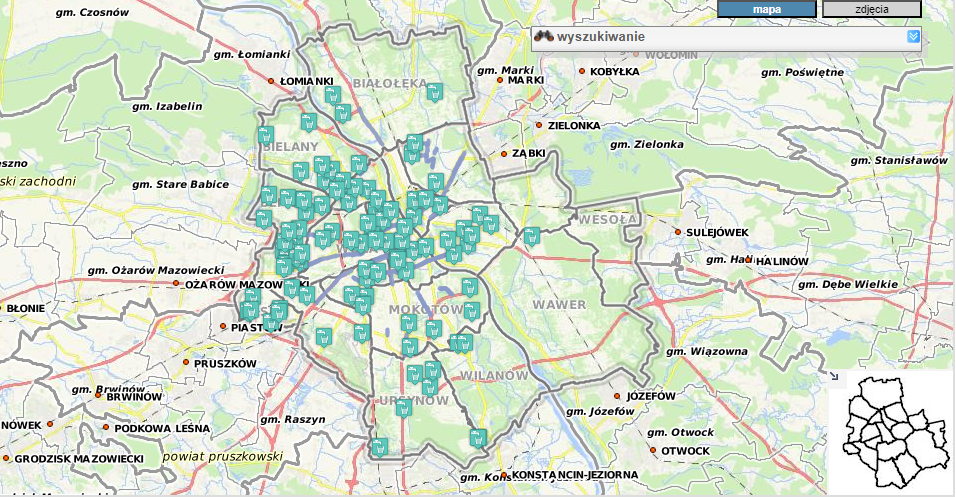This screenshot has height=497, width=956.
Task: Switch to the mapa view
Action: [x=766, y=9]
